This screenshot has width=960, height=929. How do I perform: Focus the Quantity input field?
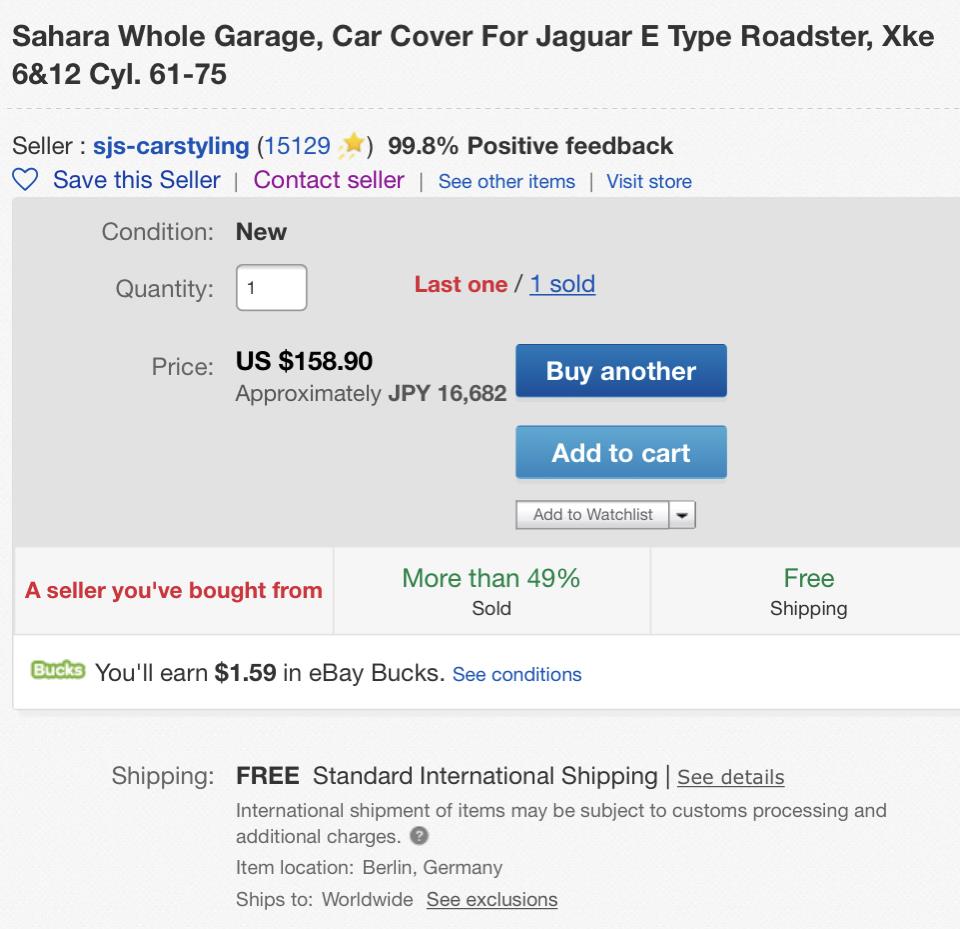pyautogui.click(x=271, y=288)
